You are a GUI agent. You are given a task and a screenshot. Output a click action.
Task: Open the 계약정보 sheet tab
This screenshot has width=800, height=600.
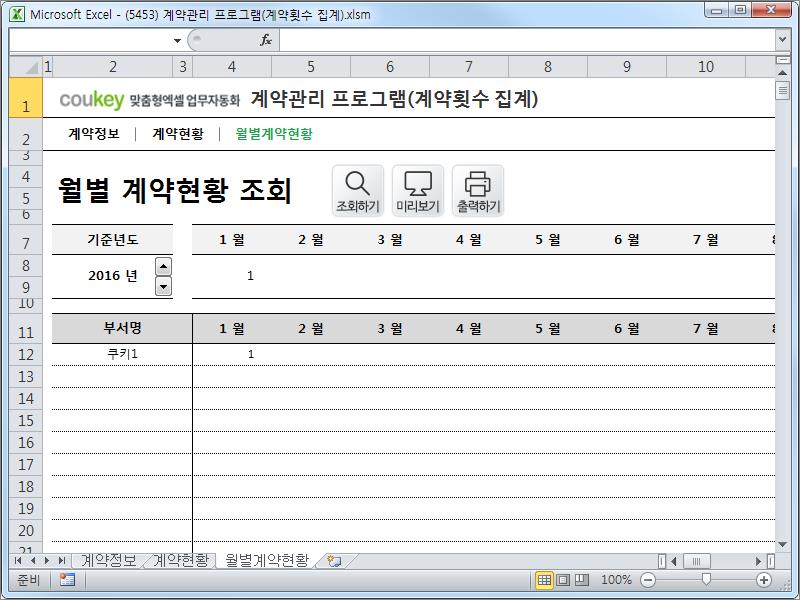[109, 560]
